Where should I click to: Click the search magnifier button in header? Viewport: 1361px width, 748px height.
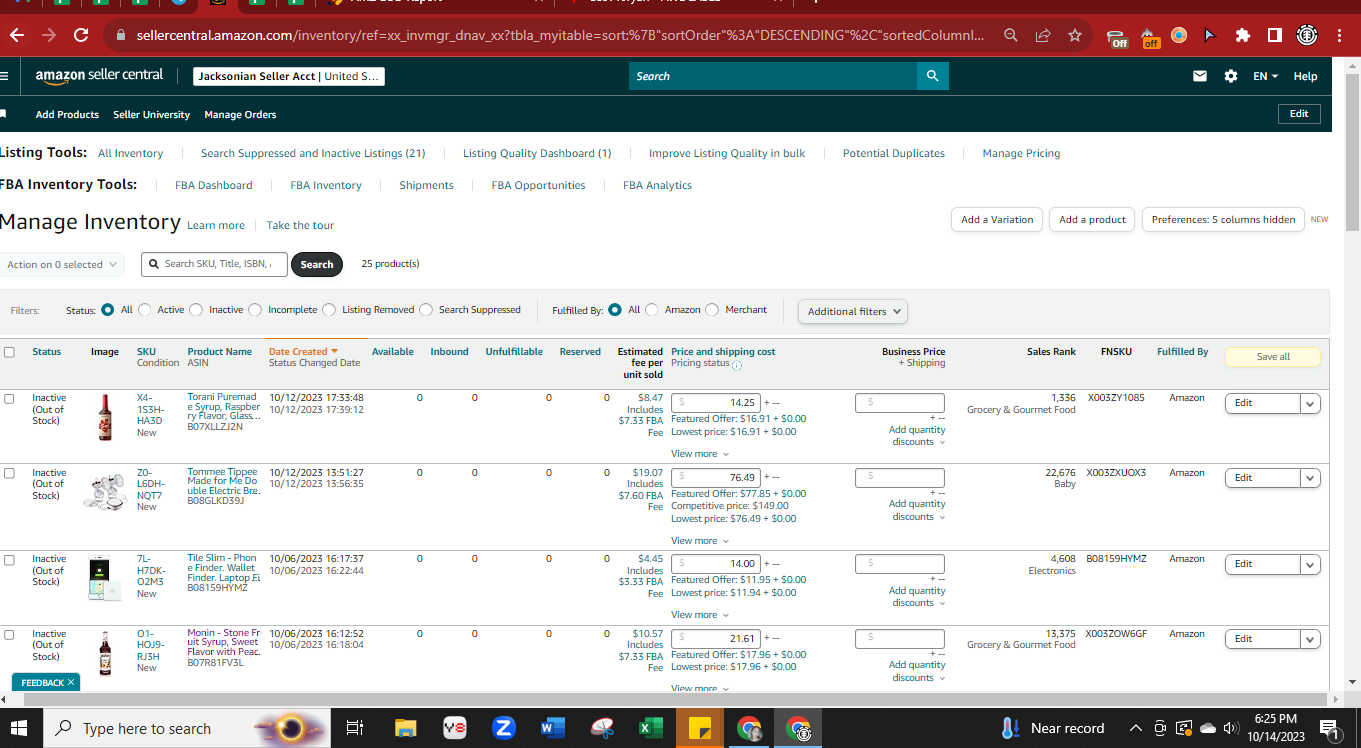tap(932, 76)
